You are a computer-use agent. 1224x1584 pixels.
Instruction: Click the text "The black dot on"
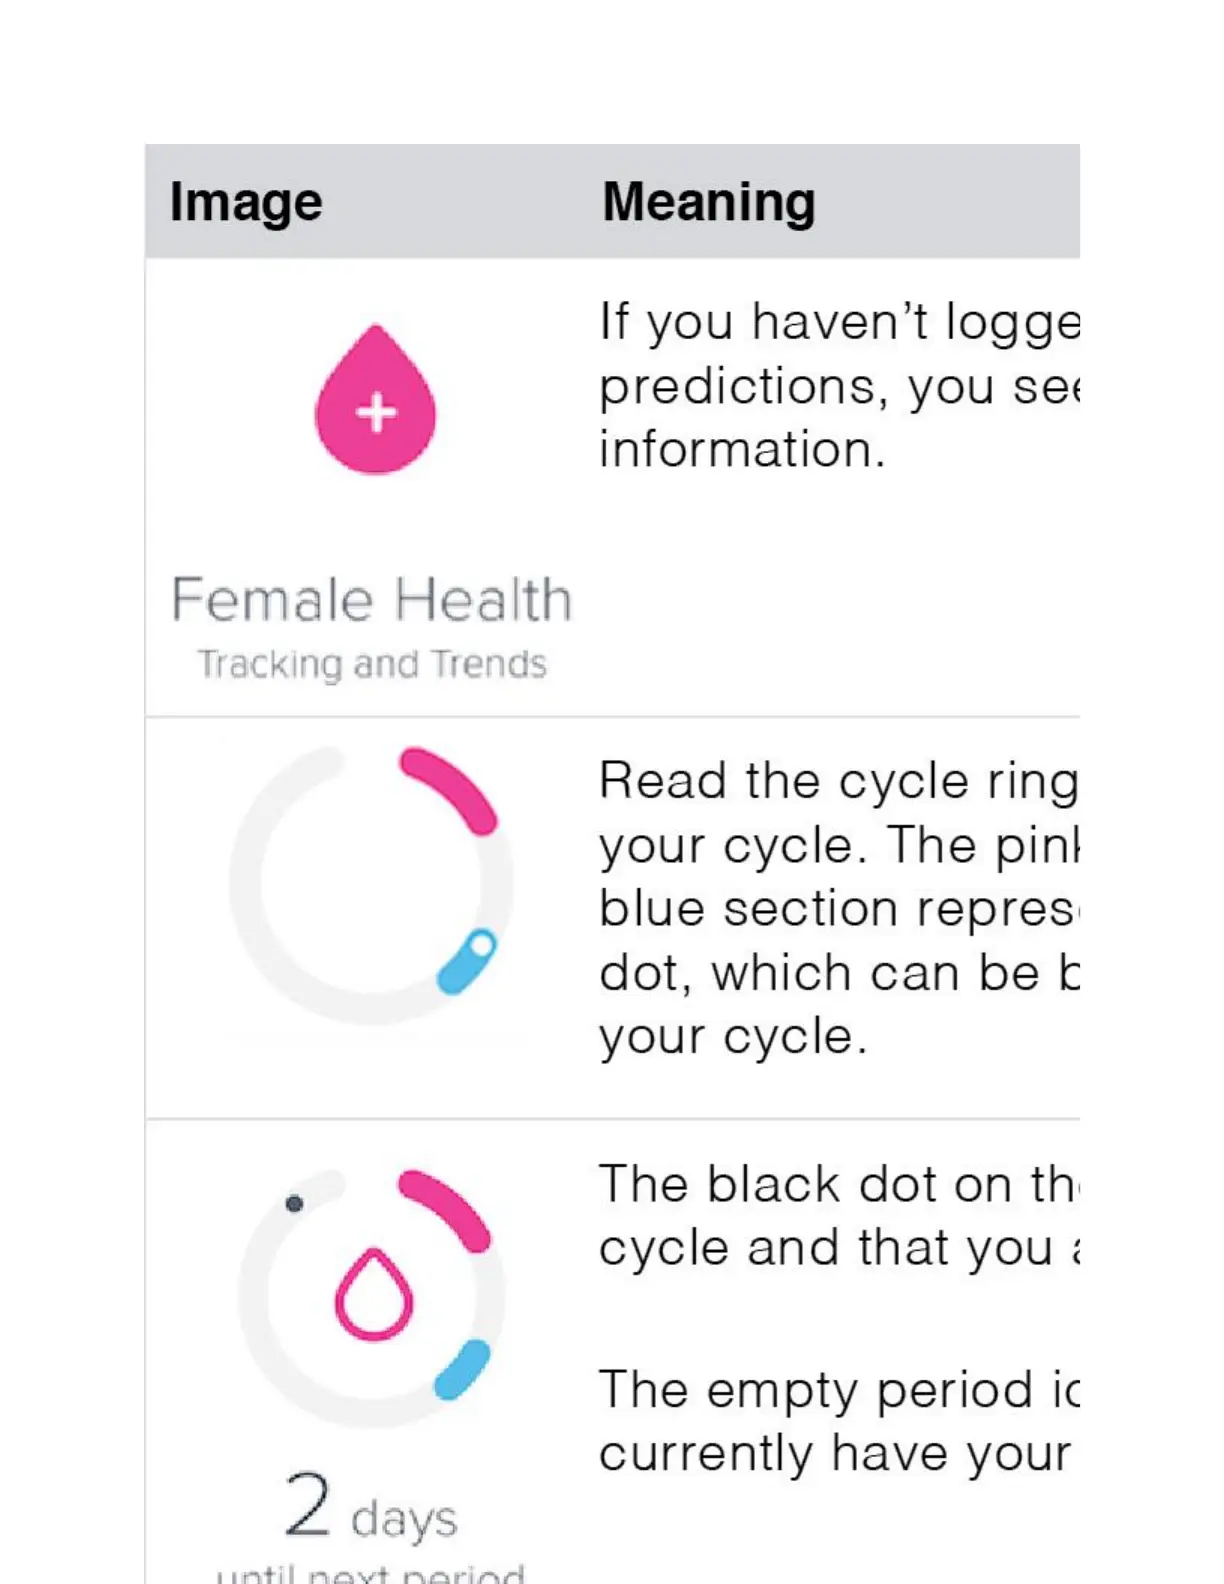(838, 1185)
